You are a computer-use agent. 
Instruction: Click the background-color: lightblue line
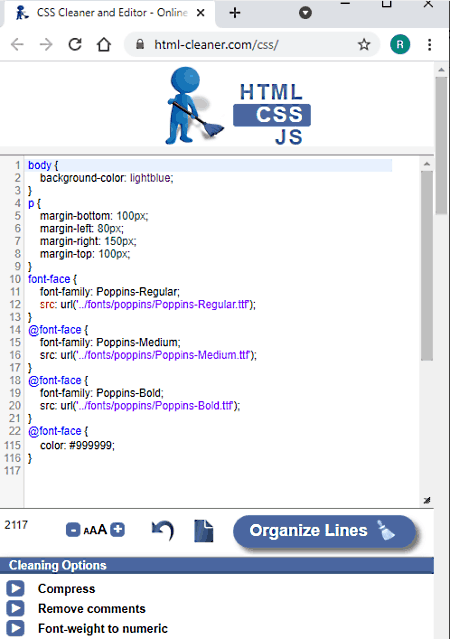click(x=106, y=178)
